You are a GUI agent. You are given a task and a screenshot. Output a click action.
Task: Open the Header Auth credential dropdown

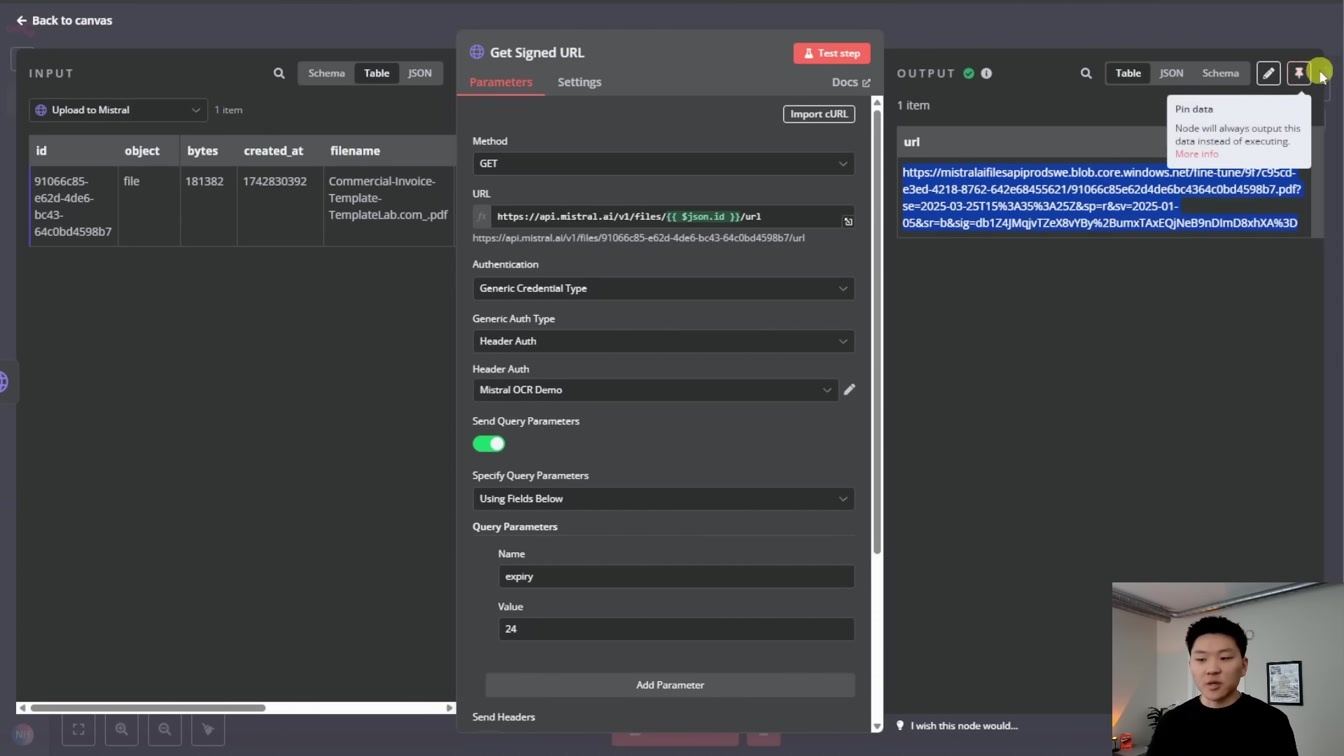tap(655, 390)
